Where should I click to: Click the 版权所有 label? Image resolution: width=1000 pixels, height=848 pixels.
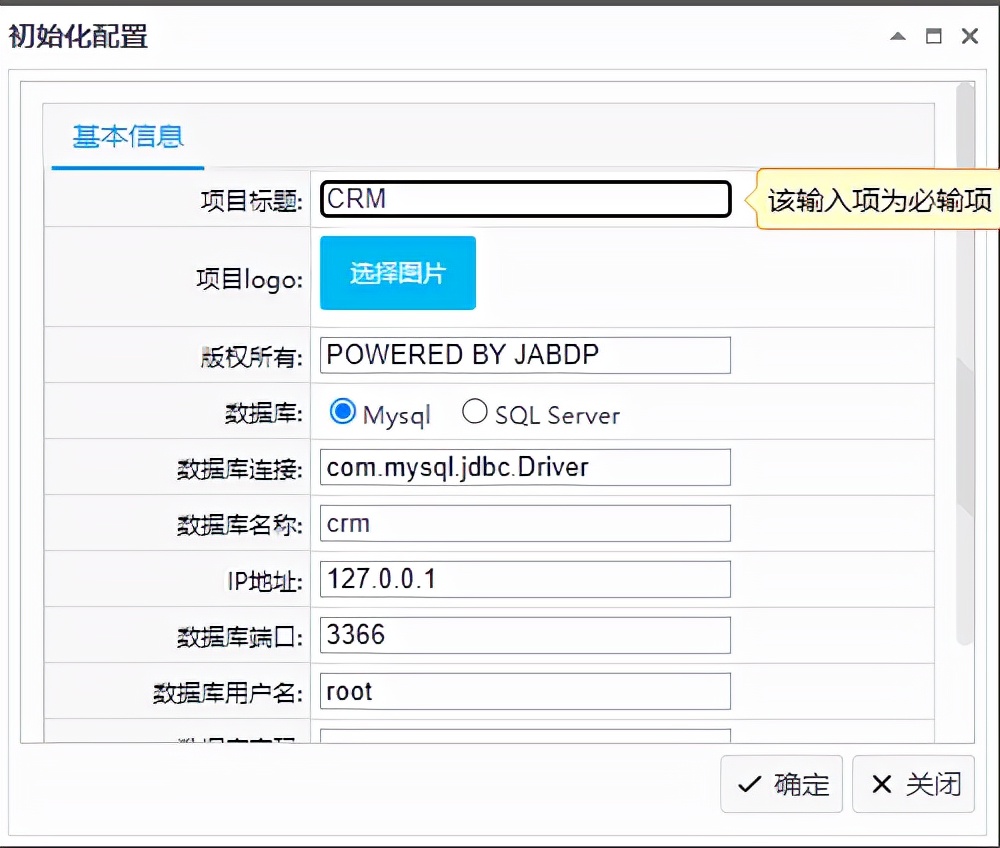click(251, 357)
